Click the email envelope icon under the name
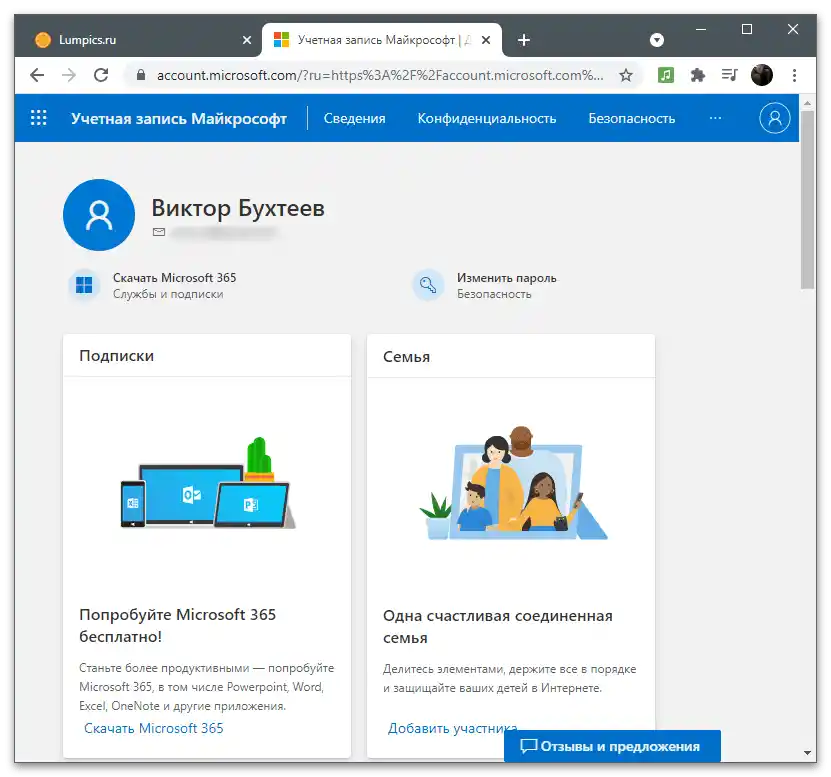Screen dimensions: 831x777 pyautogui.click(x=159, y=232)
